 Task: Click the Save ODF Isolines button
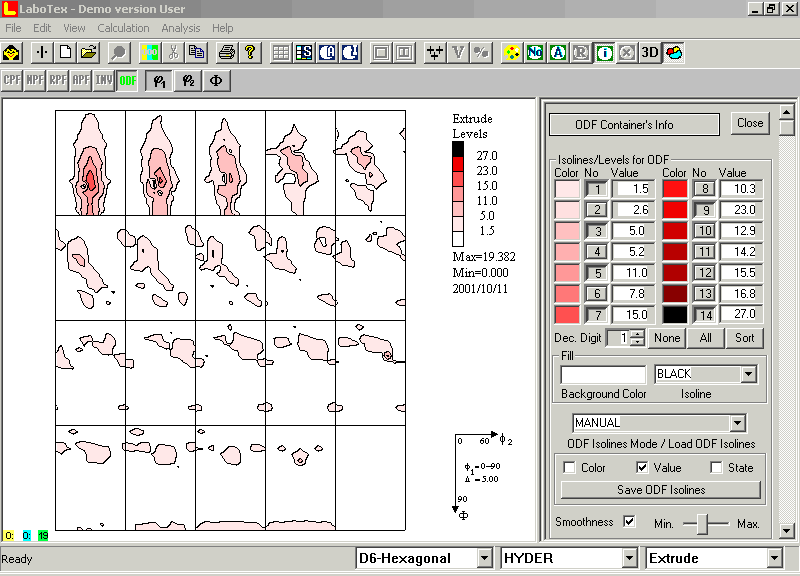click(661, 490)
